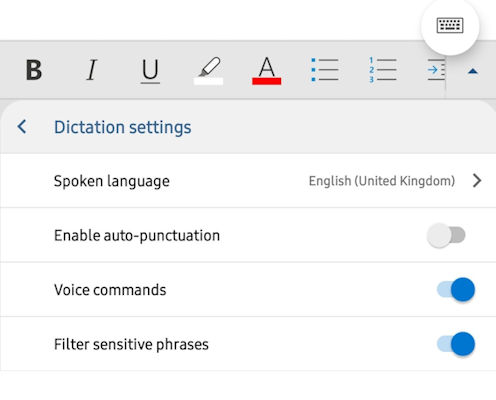Insert a numbered list
This screenshot has height=400, width=496.
click(x=383, y=70)
